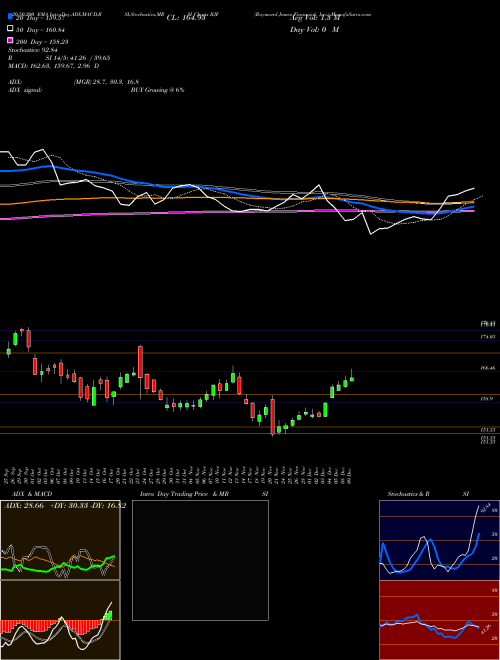Click the 174.93 price axis label
This screenshot has width=500, height=660.
tap(488, 337)
